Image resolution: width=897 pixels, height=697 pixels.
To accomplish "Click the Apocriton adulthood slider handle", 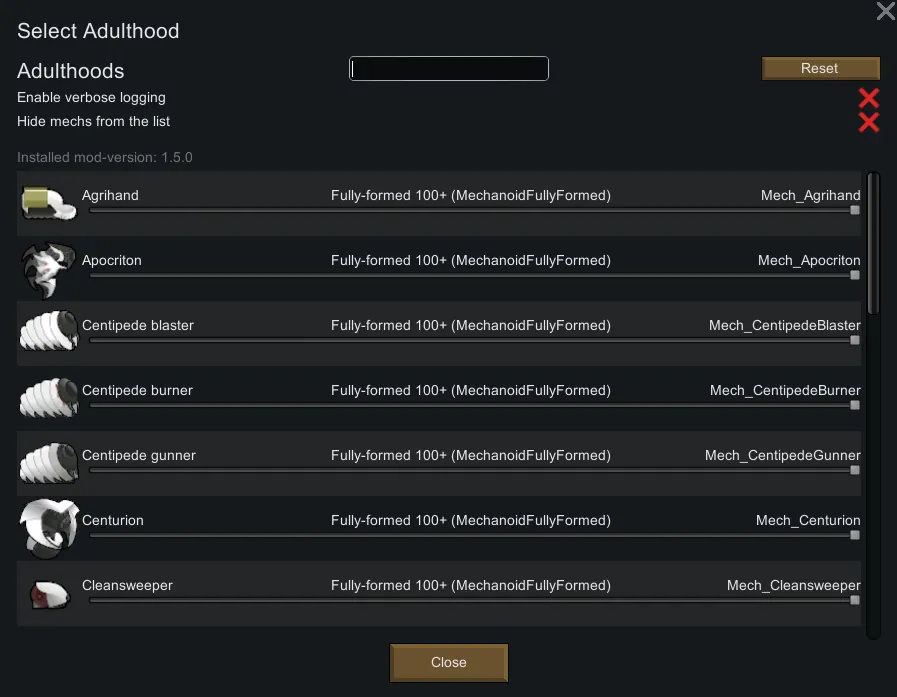I will [855, 275].
